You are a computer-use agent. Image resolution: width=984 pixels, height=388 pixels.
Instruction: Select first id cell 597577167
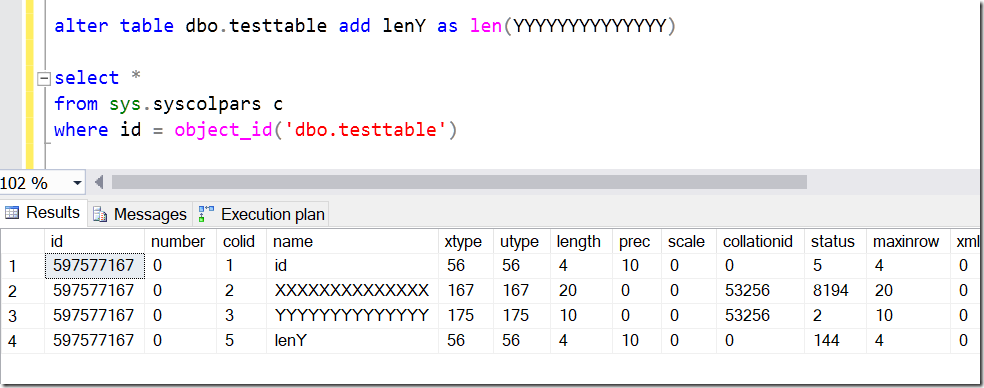point(95,266)
